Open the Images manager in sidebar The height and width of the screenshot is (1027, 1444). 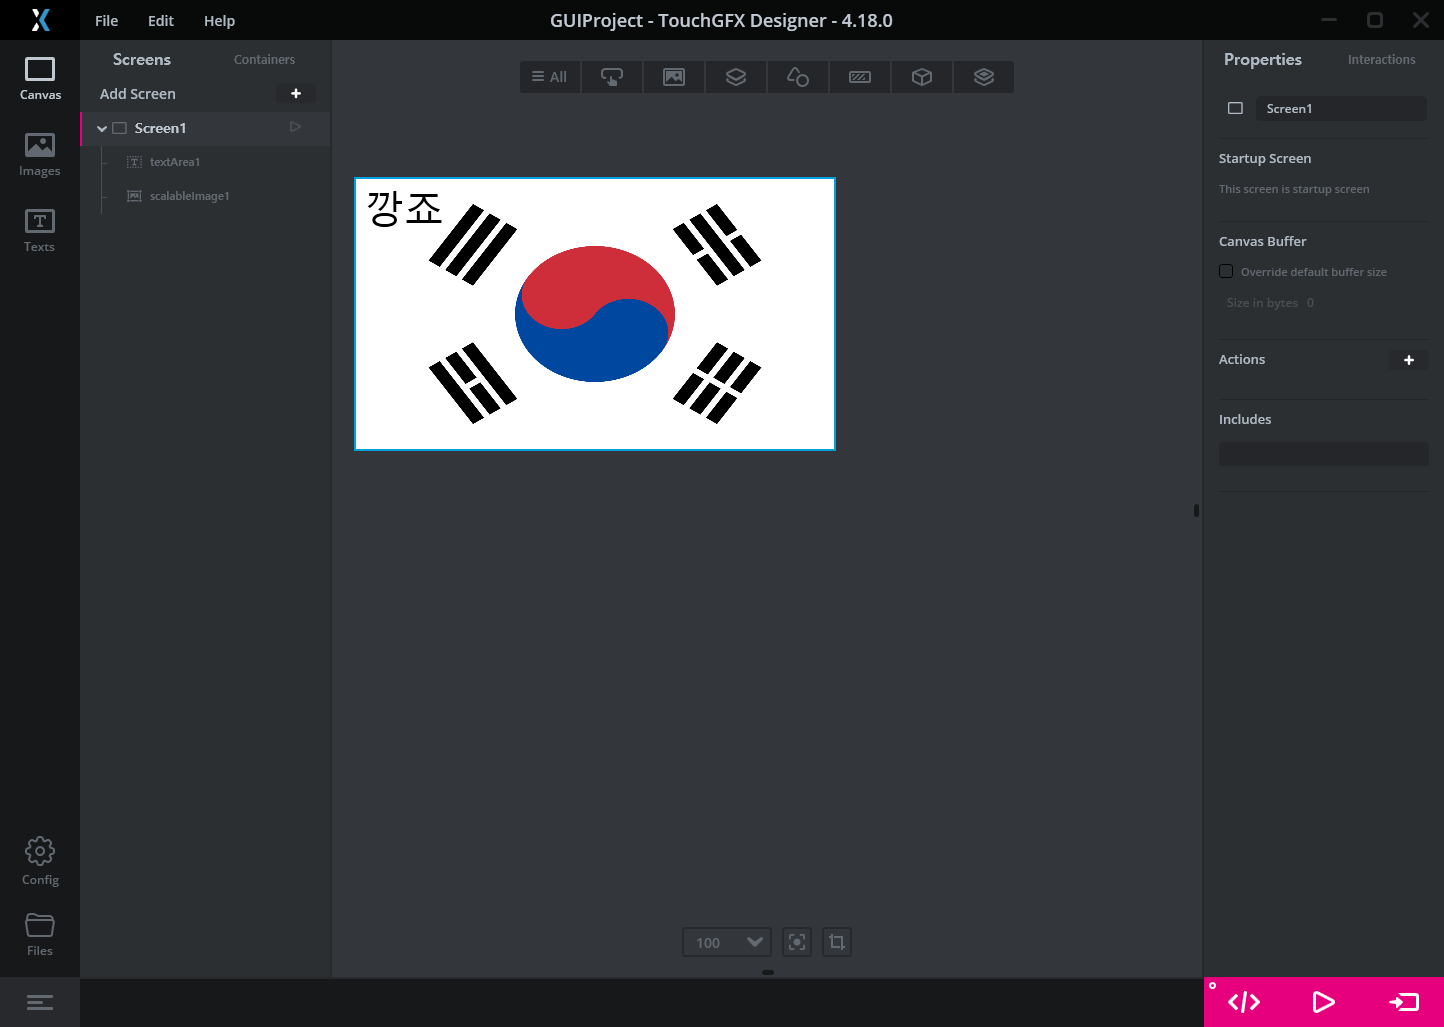point(40,155)
